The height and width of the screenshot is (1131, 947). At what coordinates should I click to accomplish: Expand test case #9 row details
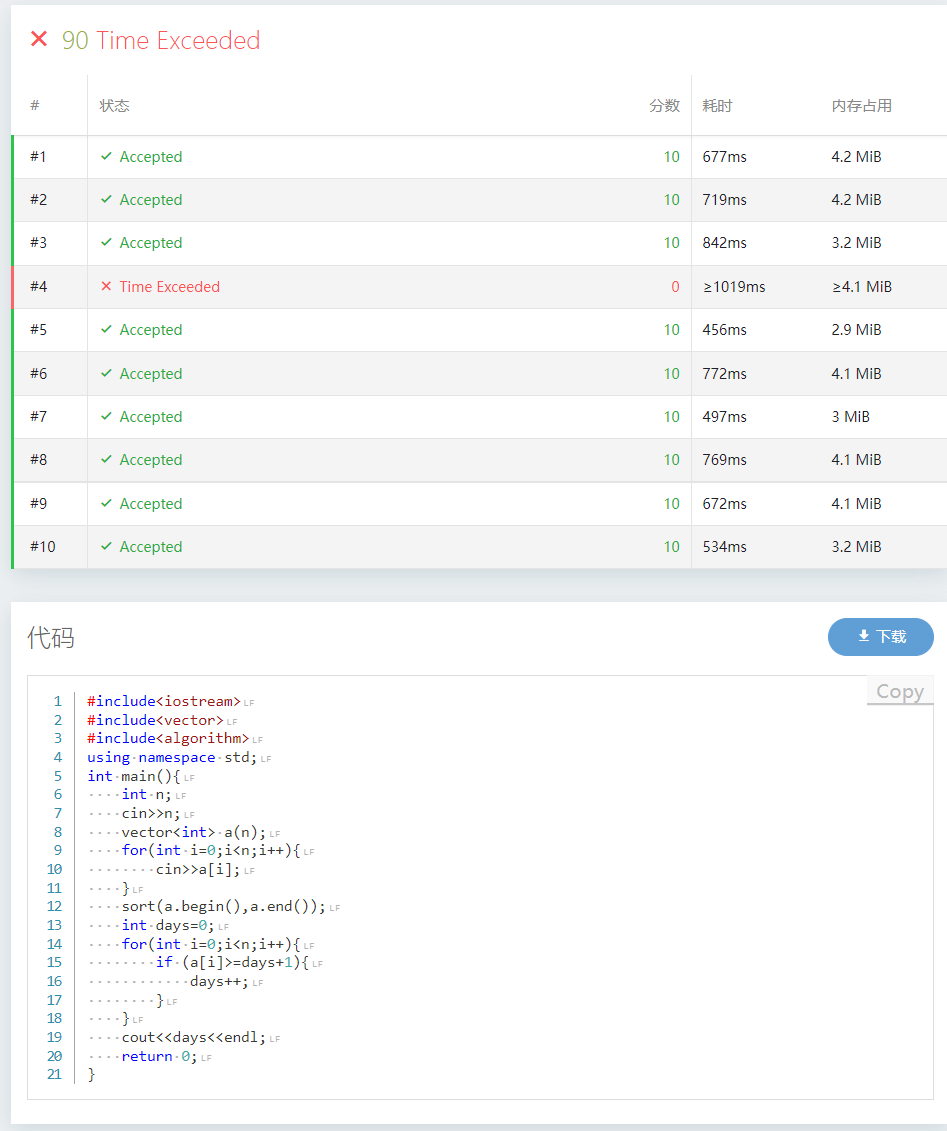pyautogui.click(x=480, y=503)
